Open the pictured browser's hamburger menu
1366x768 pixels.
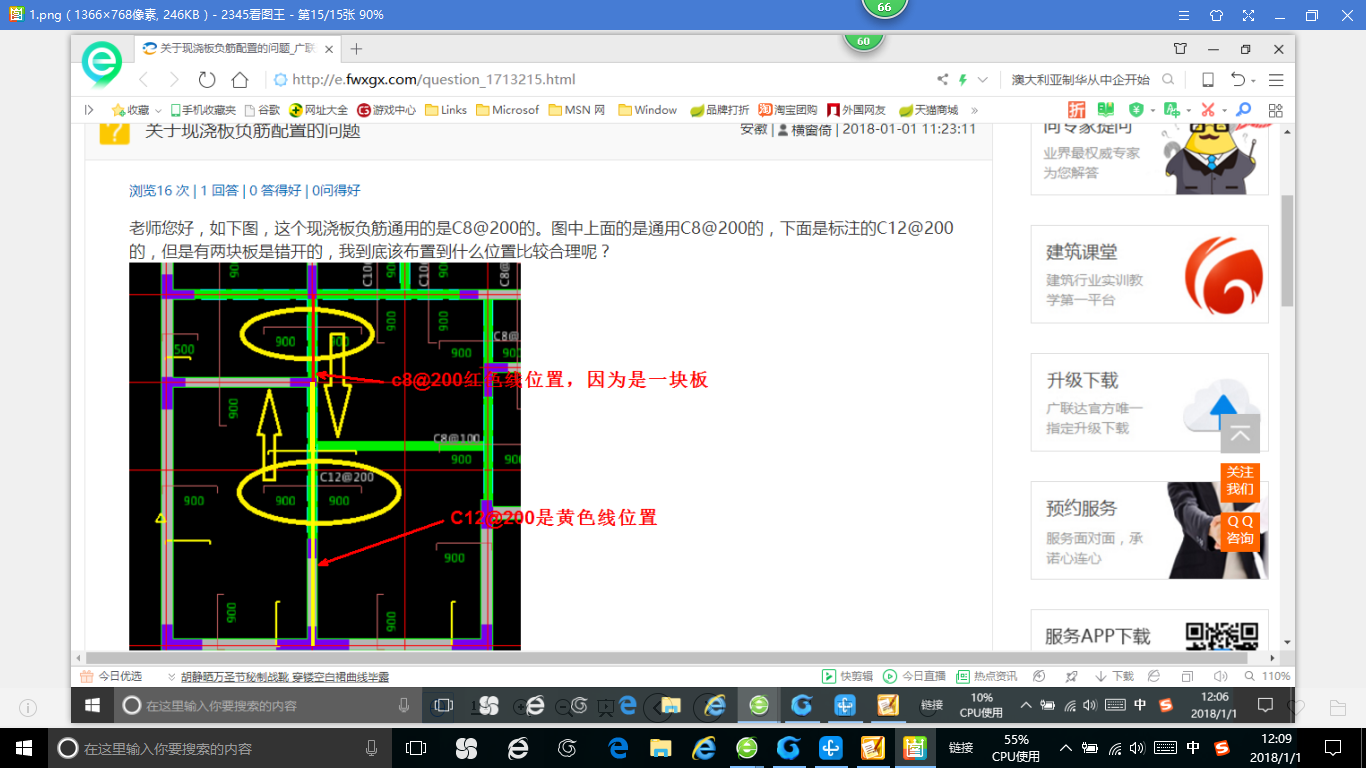[1276, 80]
